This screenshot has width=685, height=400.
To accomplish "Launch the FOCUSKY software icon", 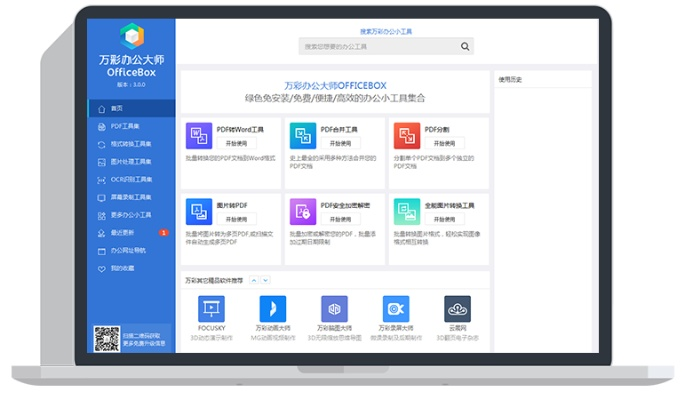I will point(211,308).
